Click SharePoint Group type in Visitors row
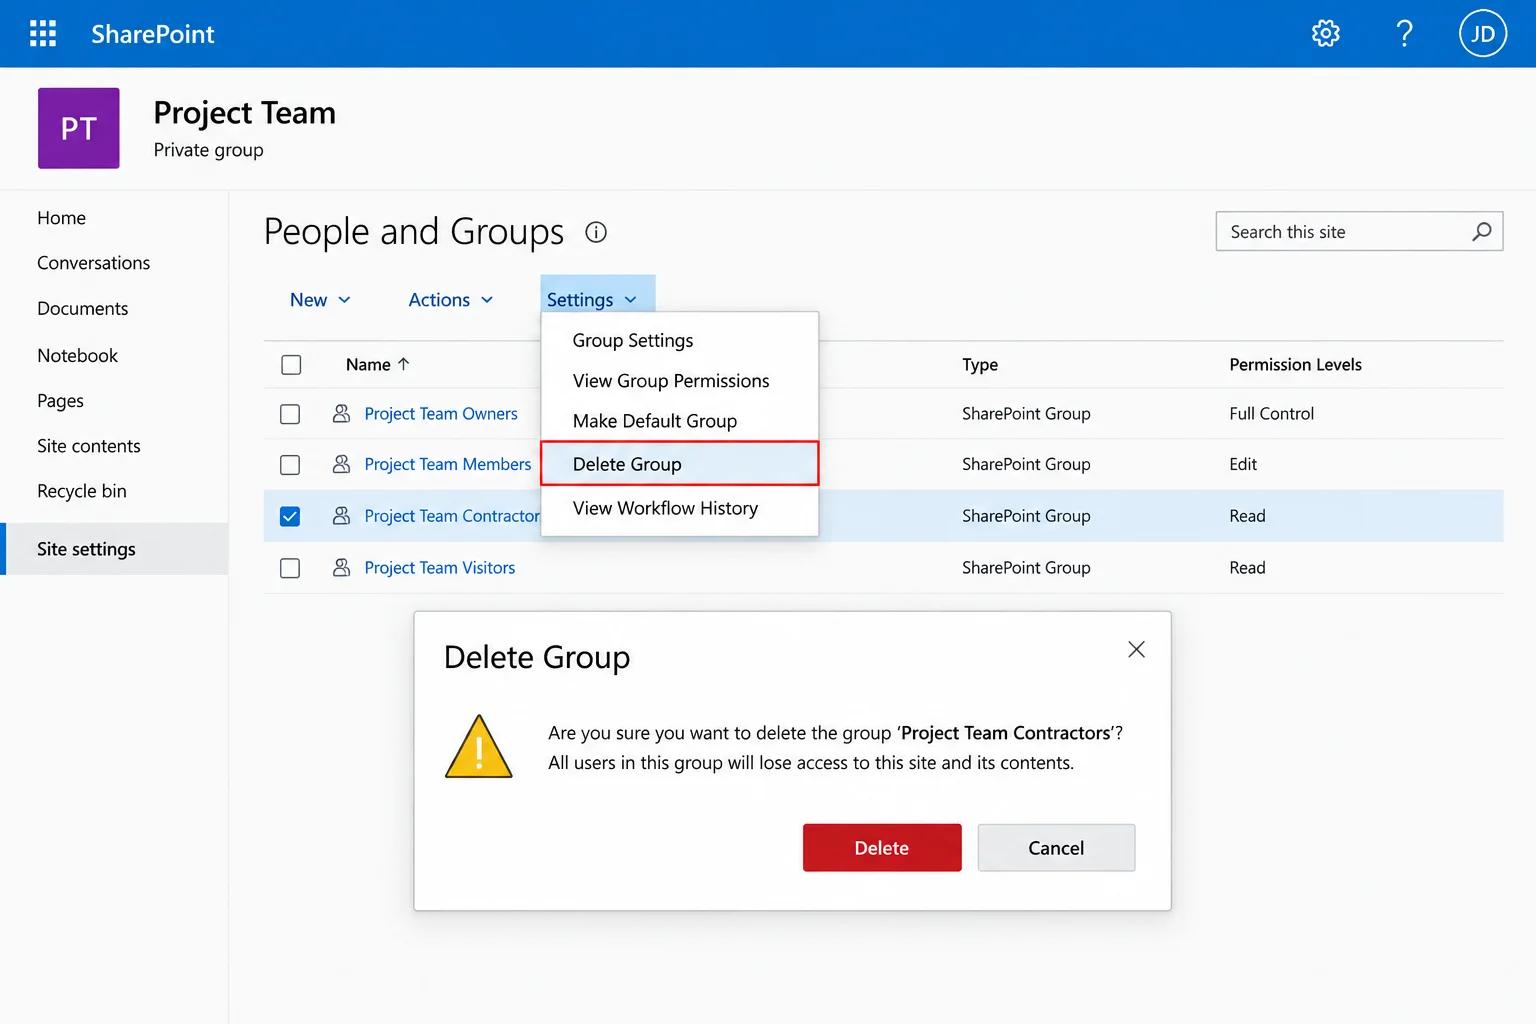This screenshot has width=1536, height=1024. (1026, 568)
